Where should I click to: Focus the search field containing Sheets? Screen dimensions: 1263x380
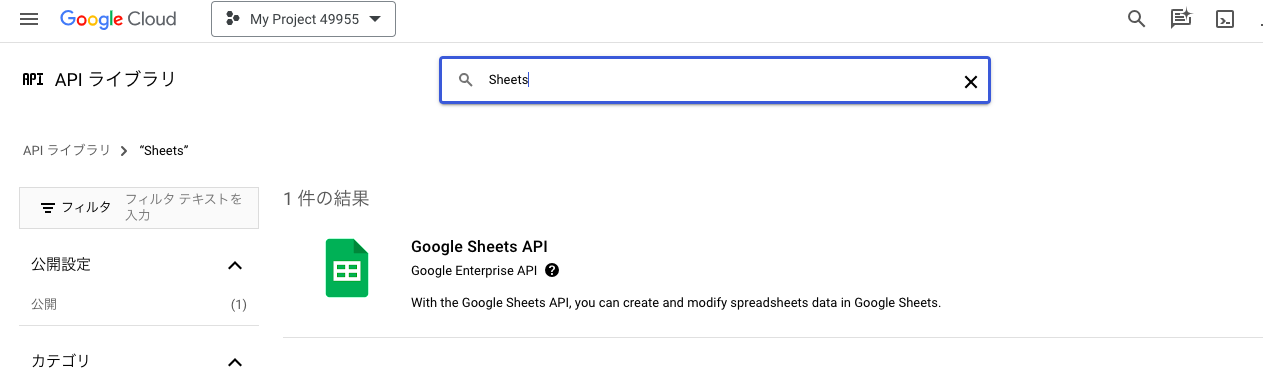click(x=715, y=80)
